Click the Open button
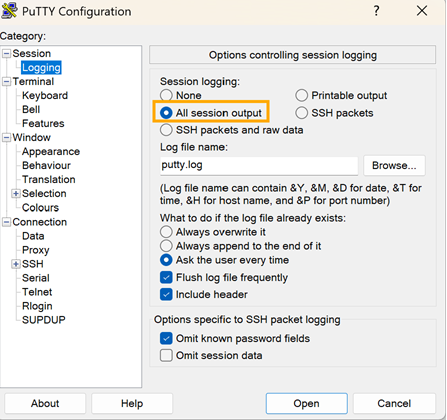 click(306, 403)
